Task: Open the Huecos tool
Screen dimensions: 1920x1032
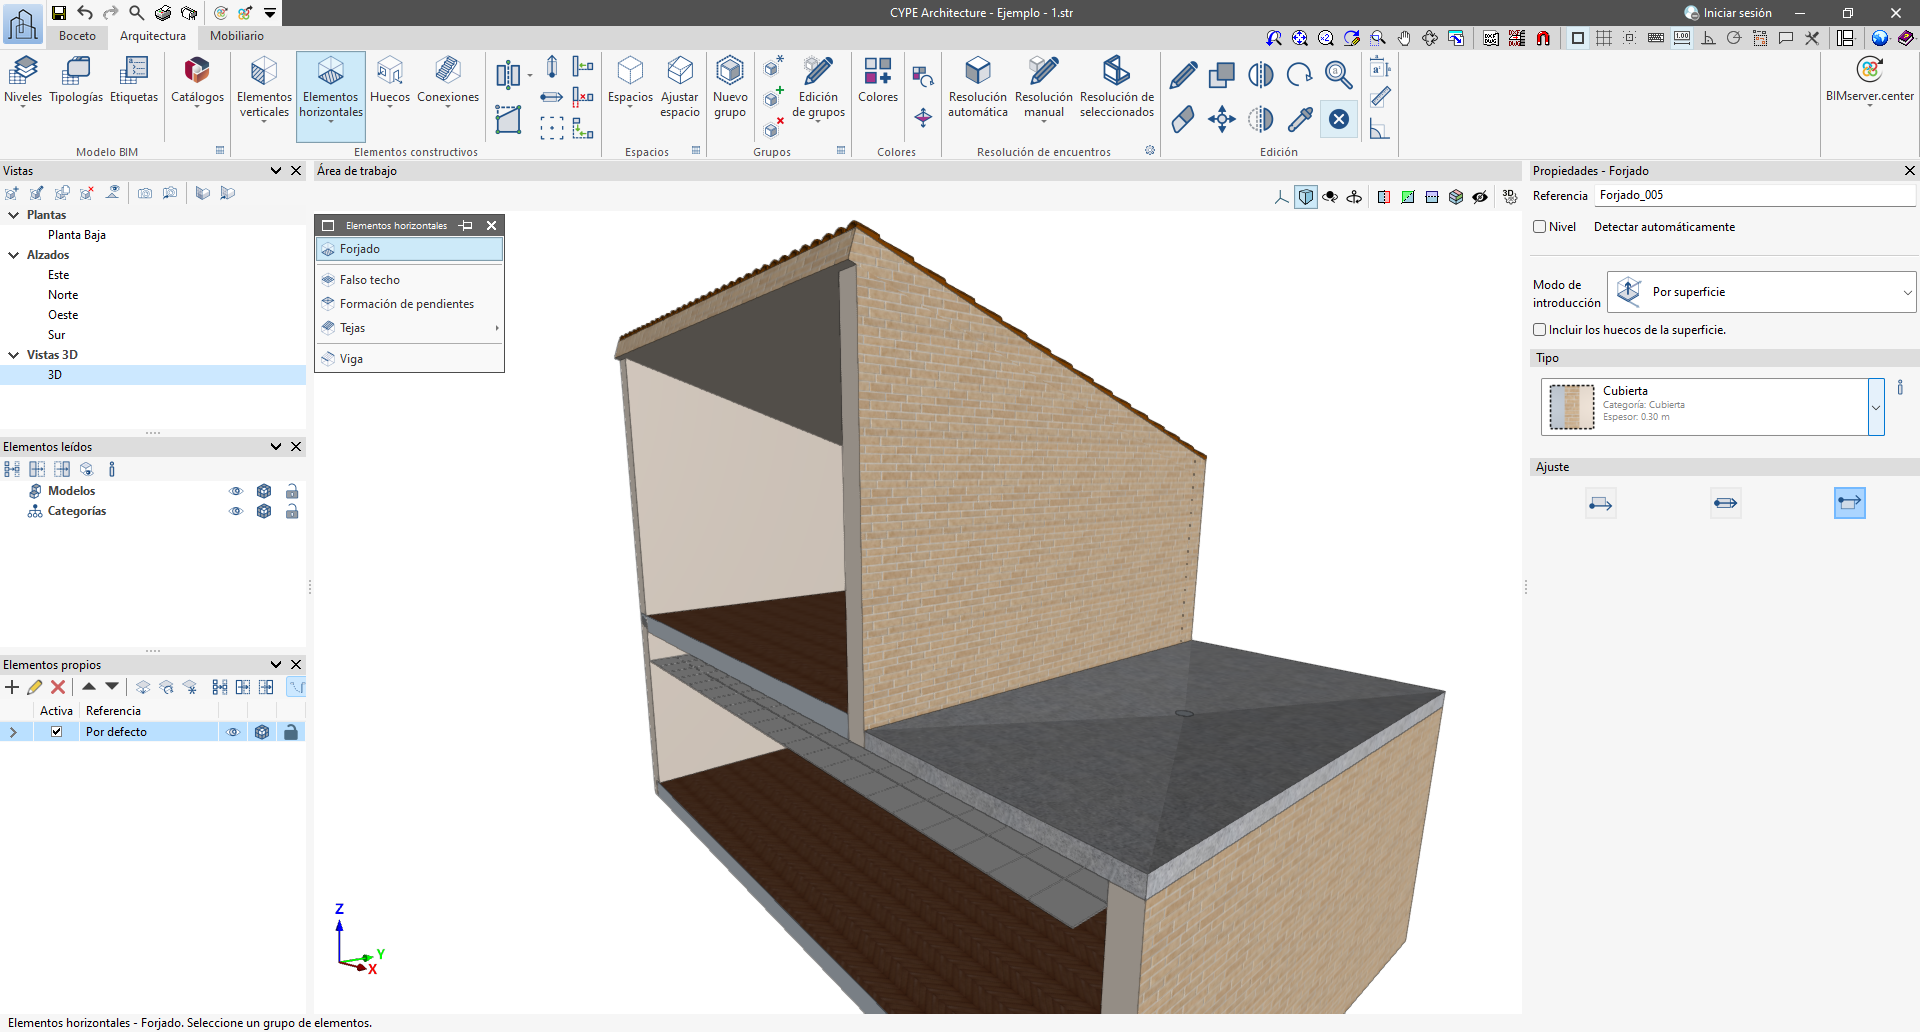Action: (389, 80)
